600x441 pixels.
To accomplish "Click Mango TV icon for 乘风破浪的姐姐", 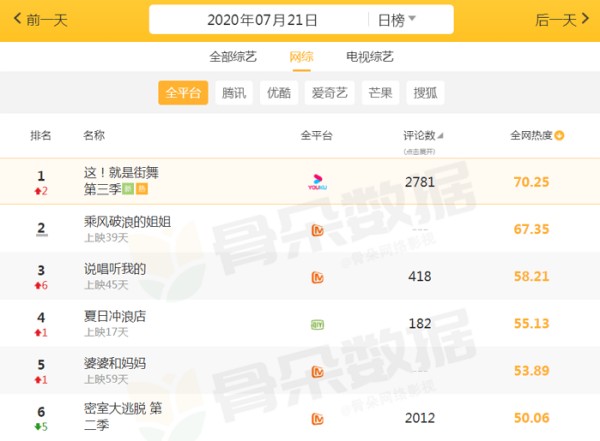I will point(318,230).
